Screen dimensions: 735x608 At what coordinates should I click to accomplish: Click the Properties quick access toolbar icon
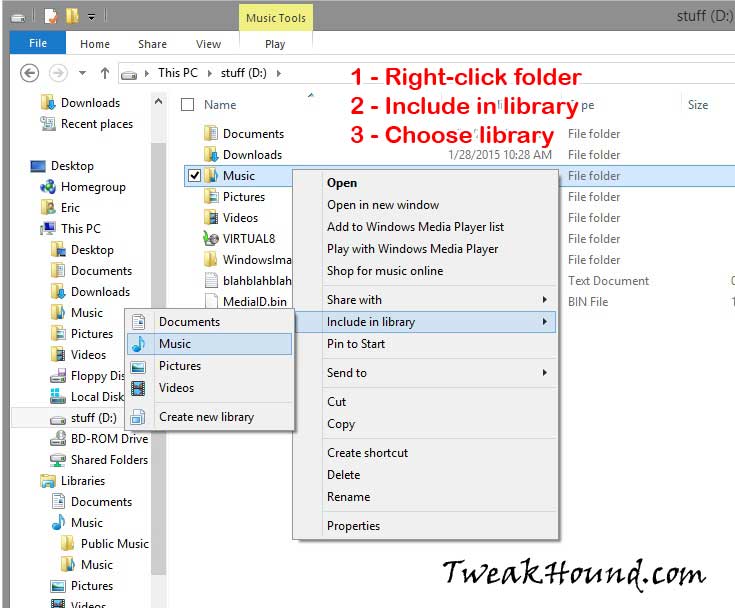(x=51, y=16)
